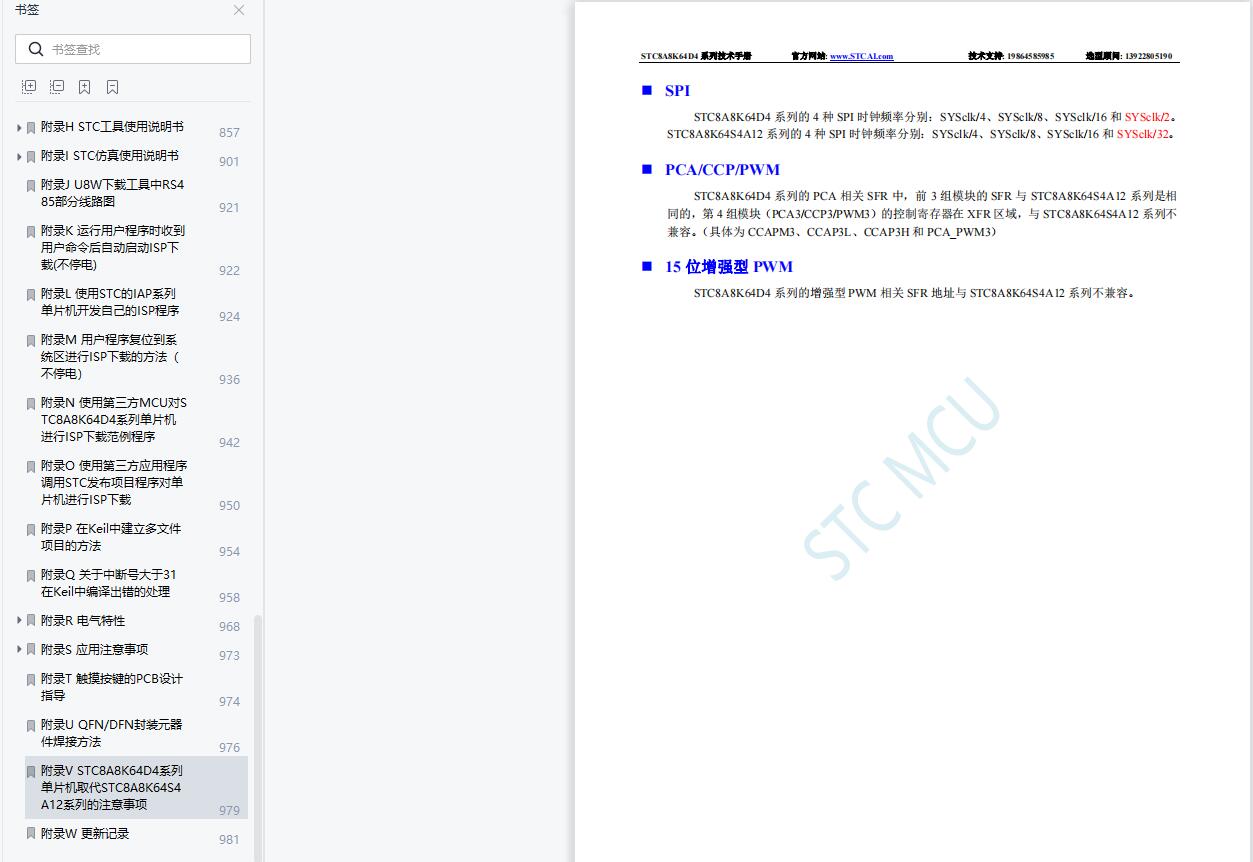Click bookmark icon beside 附录V
This screenshot has height=862, width=1253.
point(31,772)
